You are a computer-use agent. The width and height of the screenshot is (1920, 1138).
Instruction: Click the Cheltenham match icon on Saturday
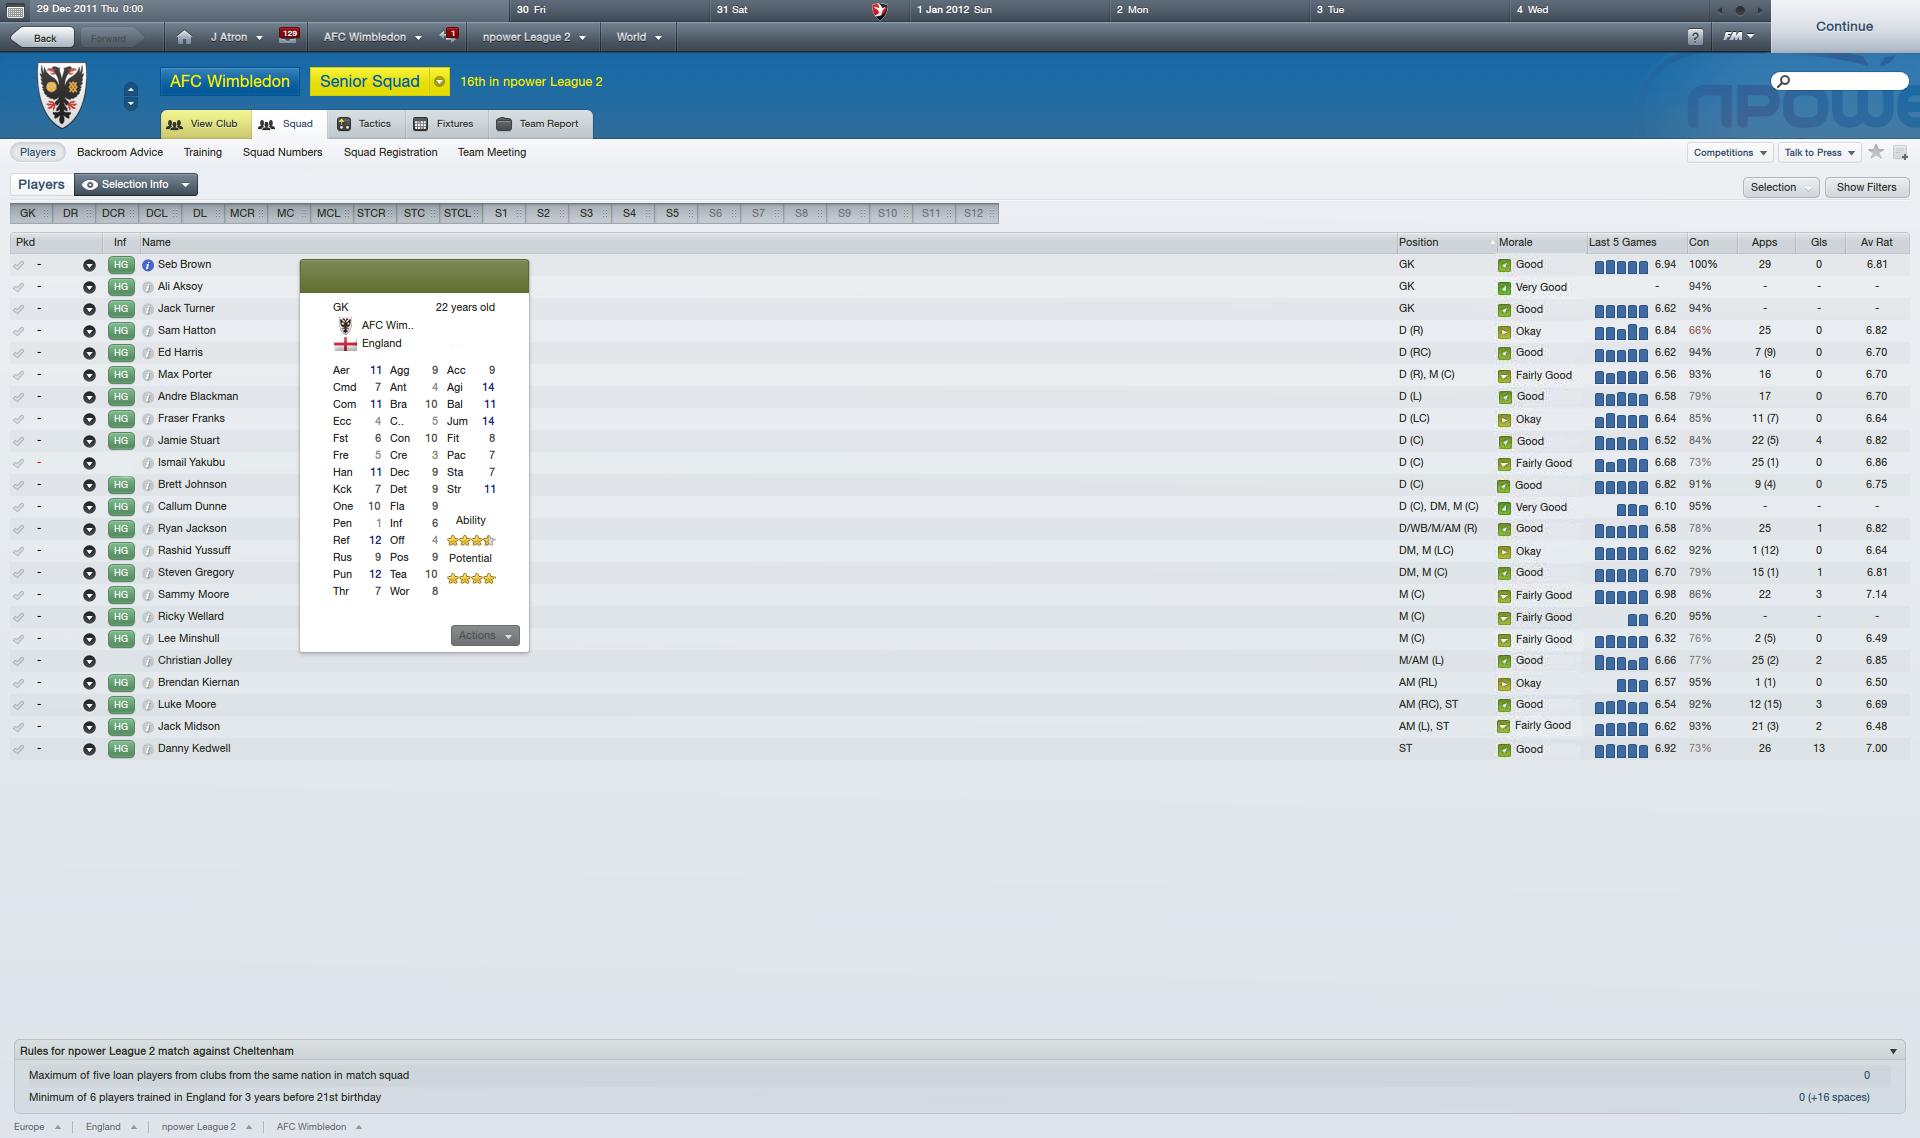(x=880, y=10)
